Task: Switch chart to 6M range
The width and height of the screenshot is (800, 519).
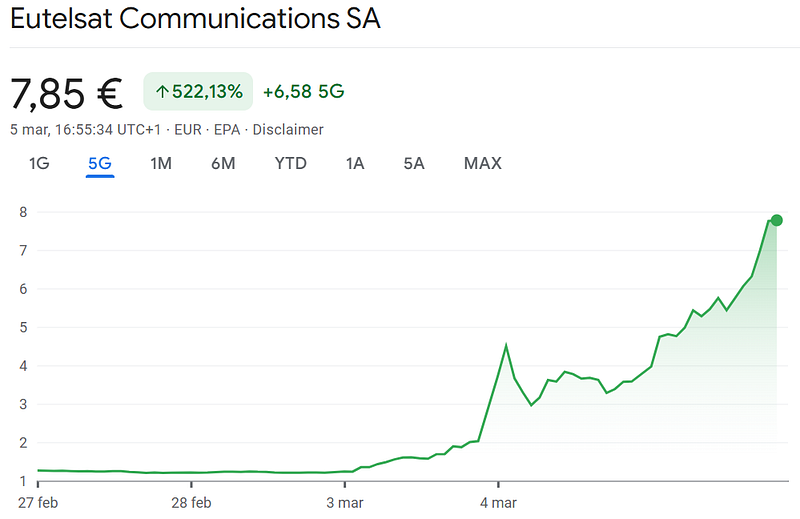Action: pyautogui.click(x=223, y=163)
